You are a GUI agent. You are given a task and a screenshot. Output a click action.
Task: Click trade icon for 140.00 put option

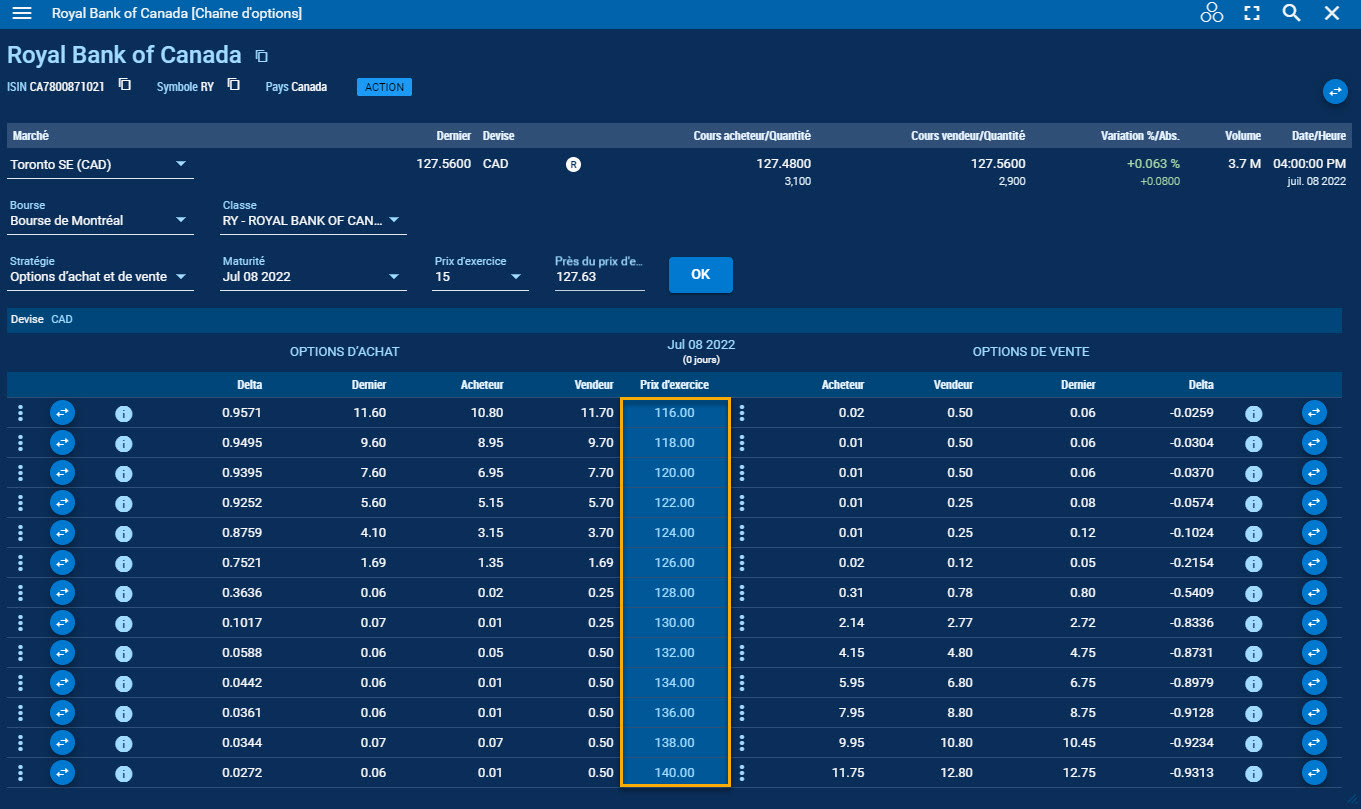tap(1314, 773)
